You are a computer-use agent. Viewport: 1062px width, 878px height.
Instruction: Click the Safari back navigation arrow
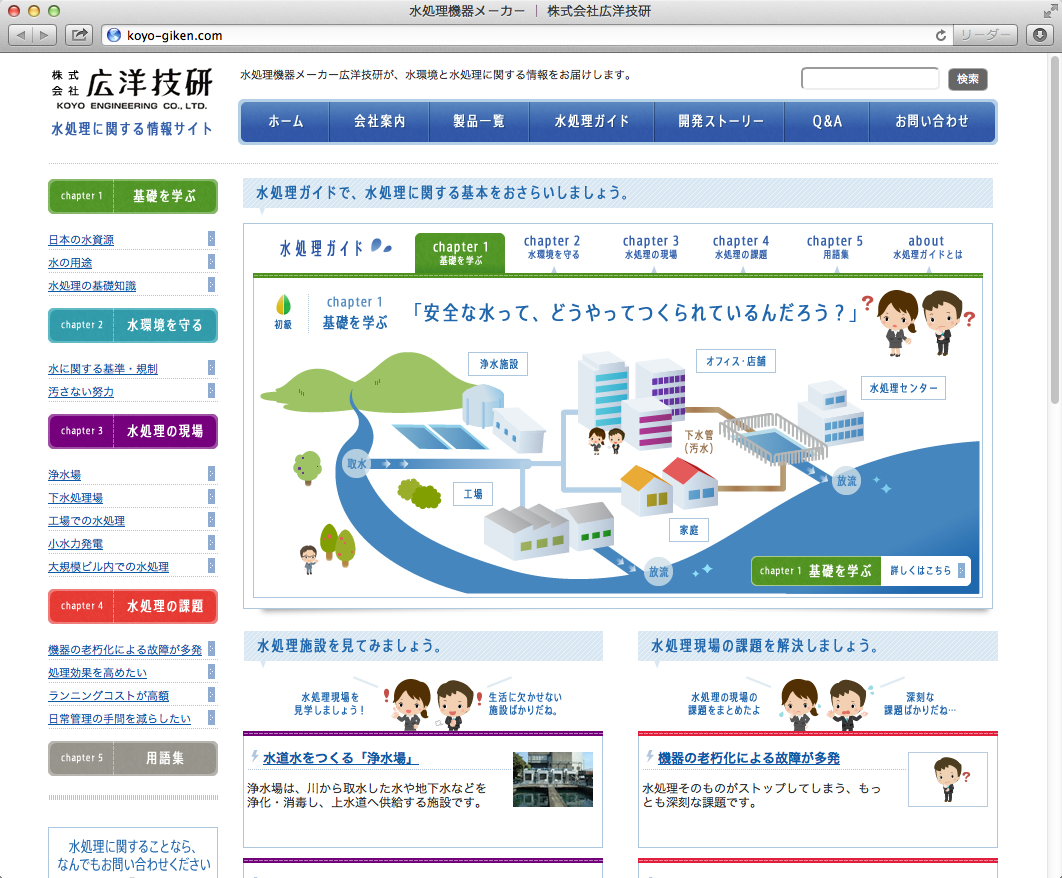click(22, 35)
